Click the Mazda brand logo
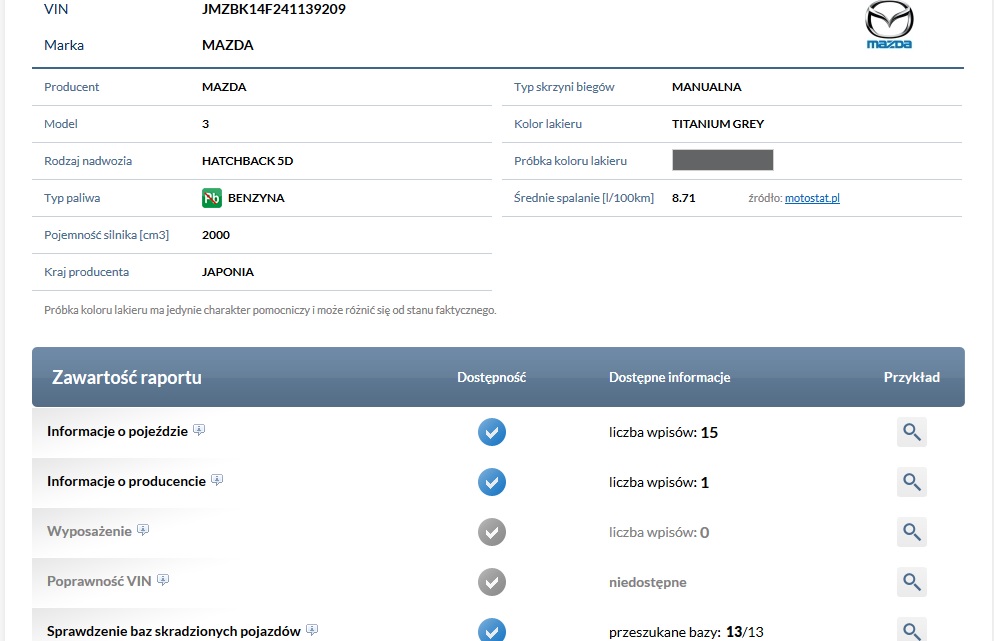This screenshot has width=994, height=641. (888, 25)
